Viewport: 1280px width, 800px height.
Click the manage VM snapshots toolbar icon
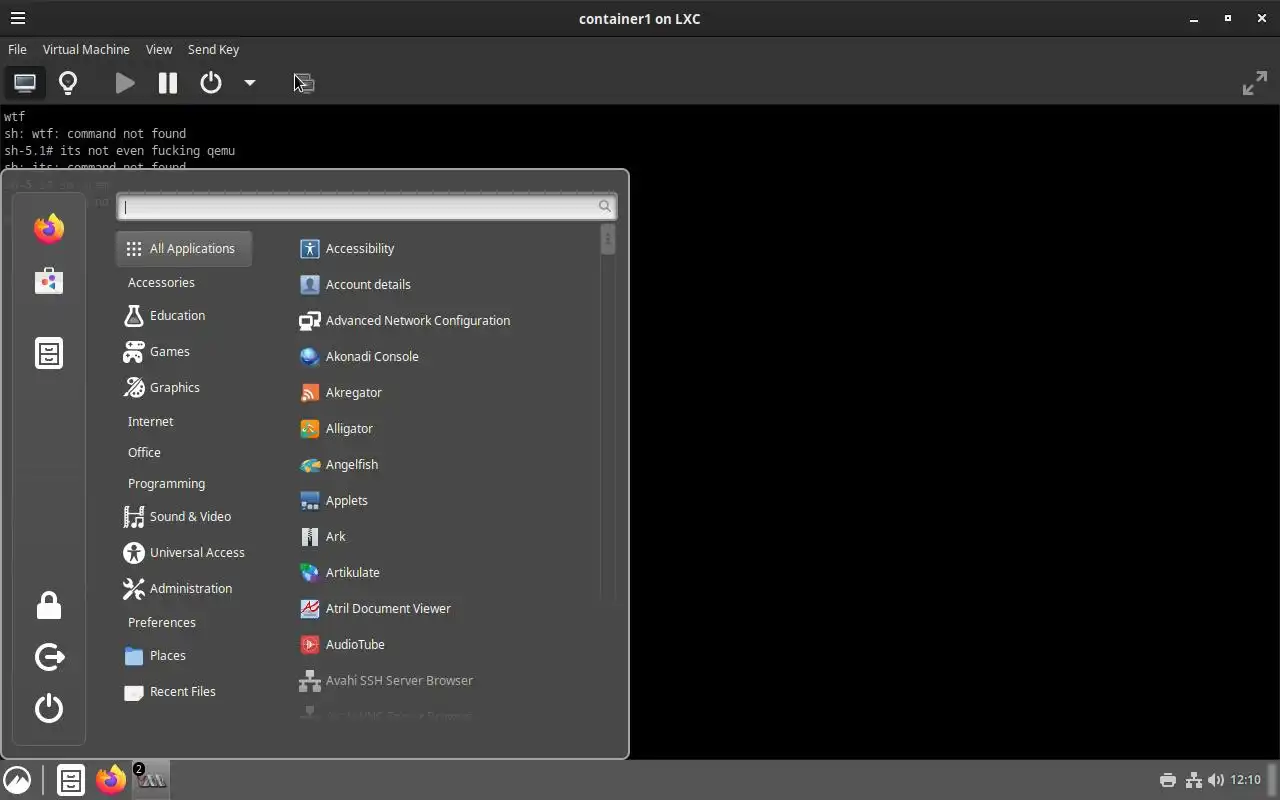304,83
